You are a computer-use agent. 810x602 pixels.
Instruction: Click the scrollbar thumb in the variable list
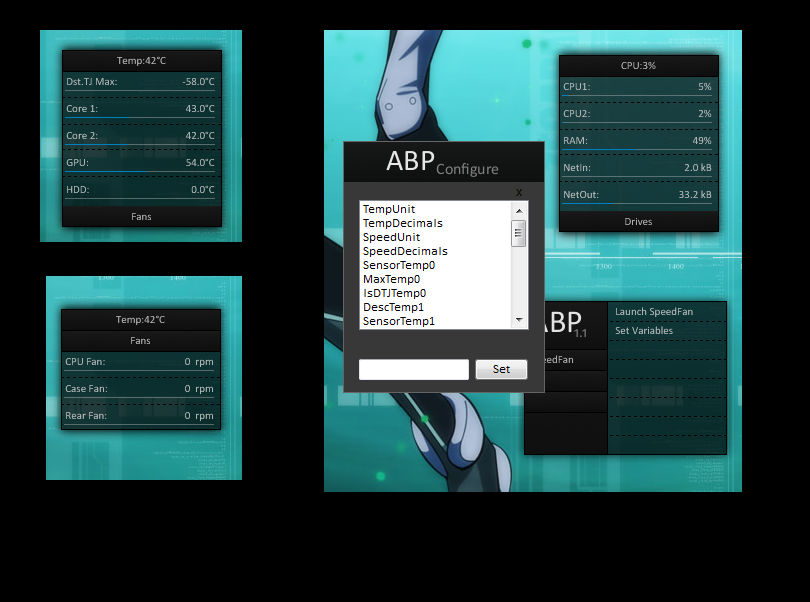[x=519, y=232]
